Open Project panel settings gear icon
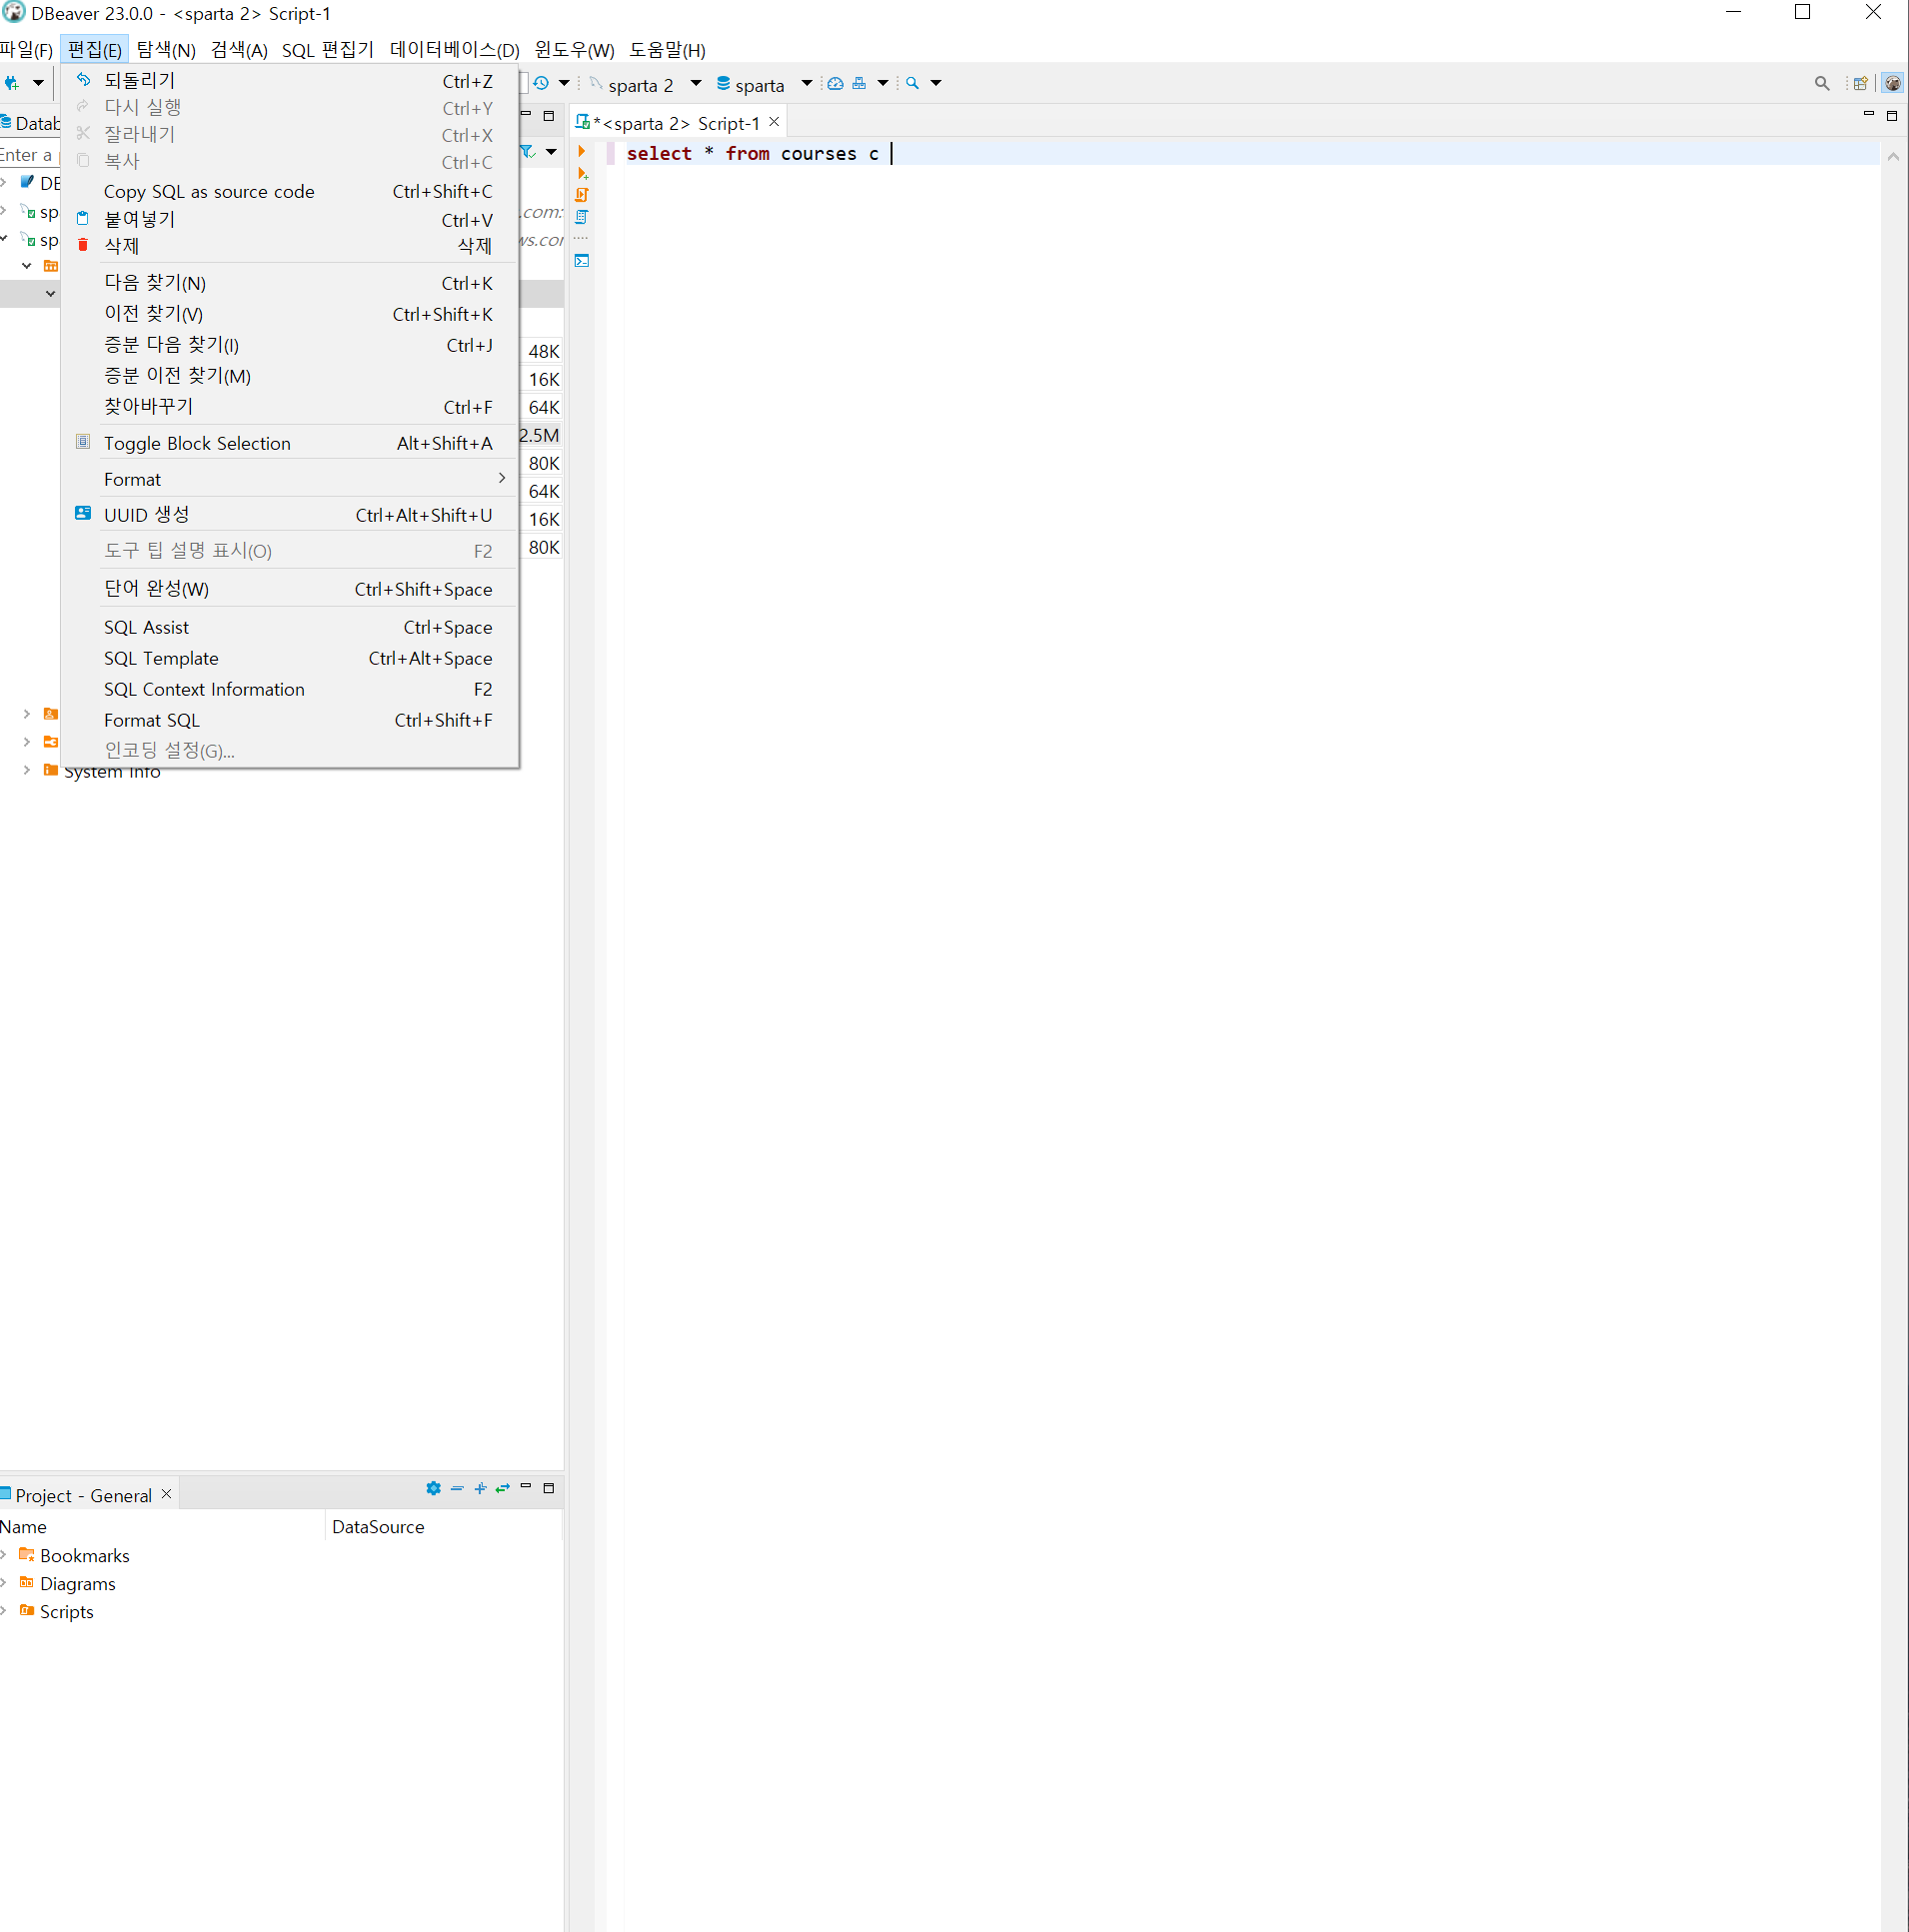The width and height of the screenshot is (1909, 1932). (x=433, y=1488)
